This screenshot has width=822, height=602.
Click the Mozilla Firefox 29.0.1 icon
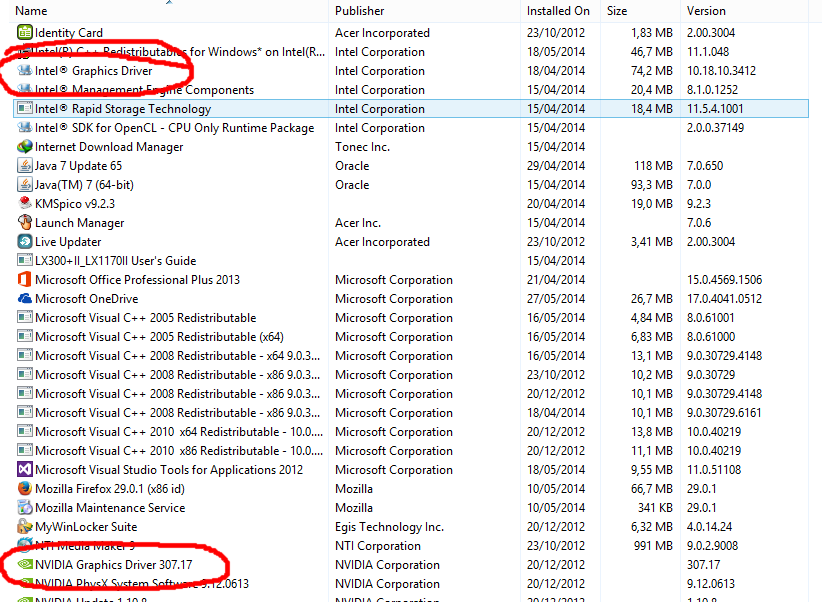tap(24, 488)
